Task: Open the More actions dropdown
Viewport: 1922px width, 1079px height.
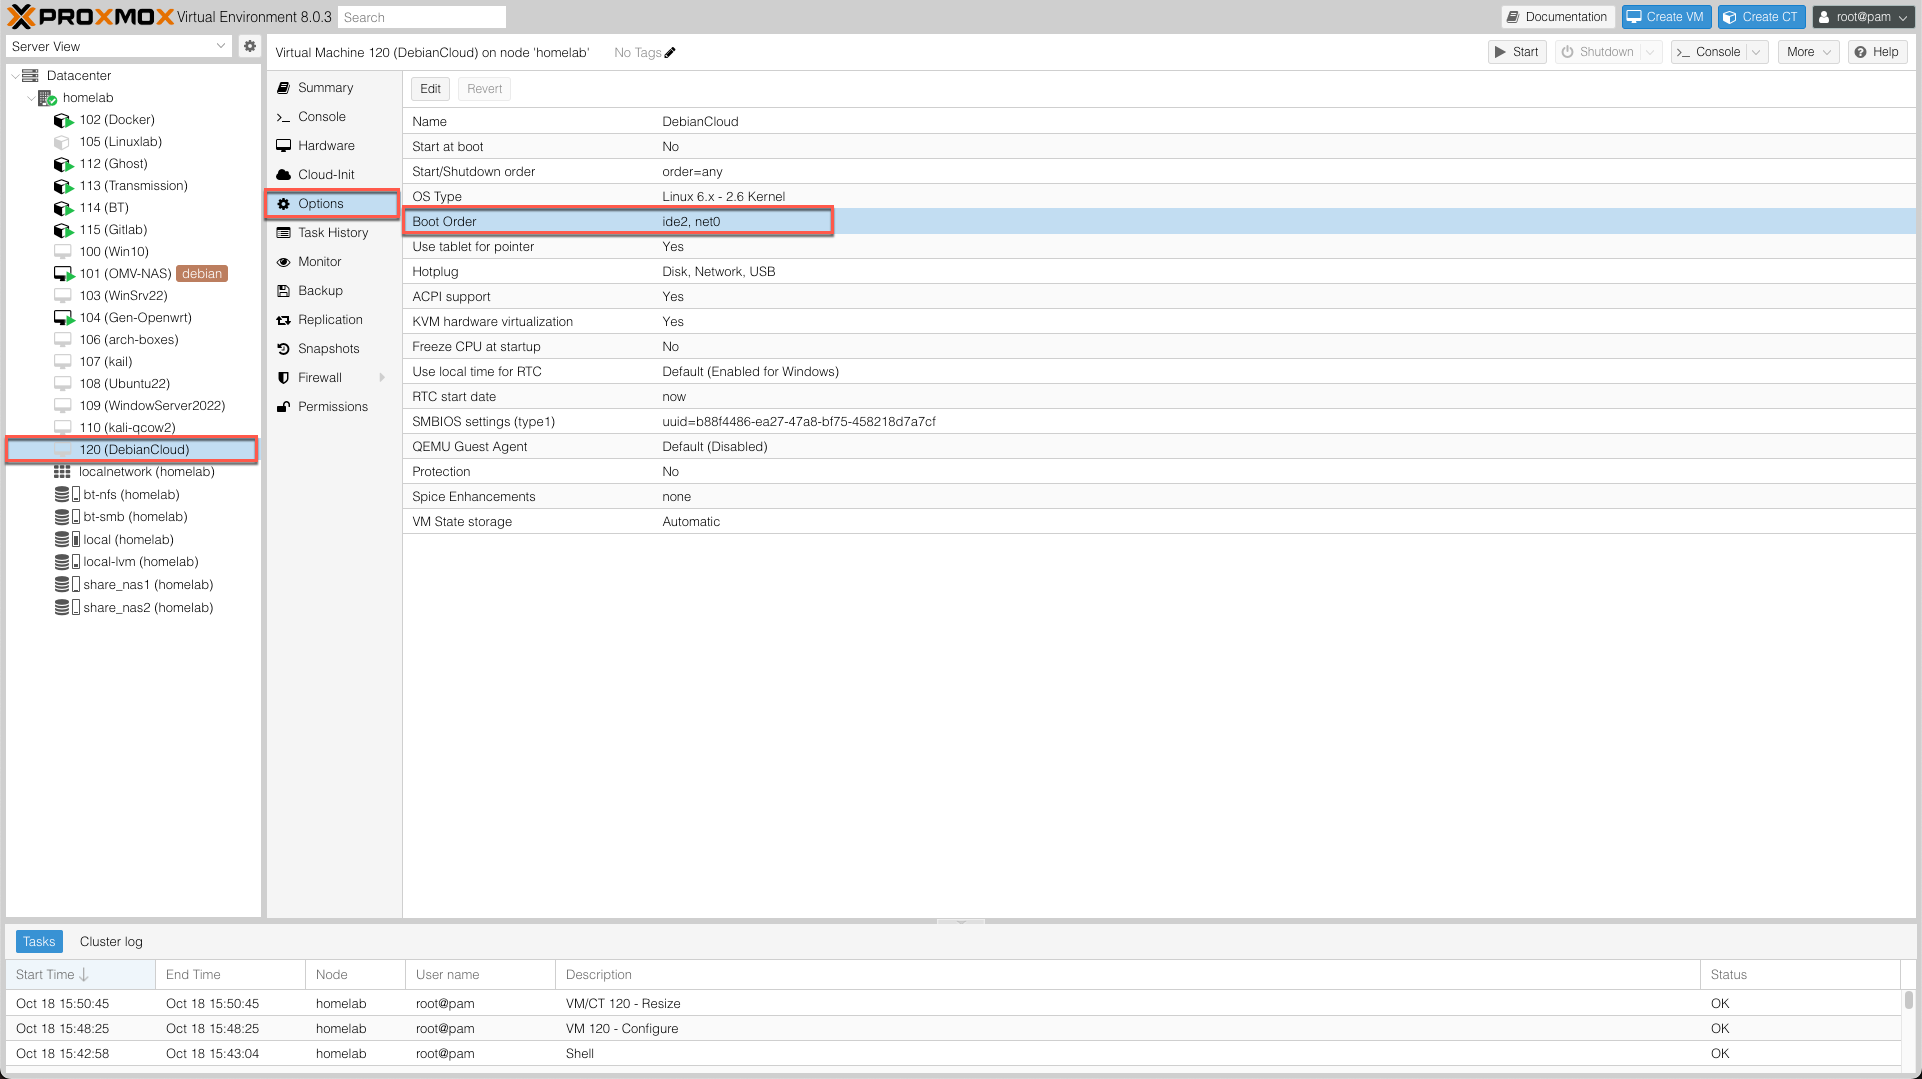Action: coord(1809,52)
